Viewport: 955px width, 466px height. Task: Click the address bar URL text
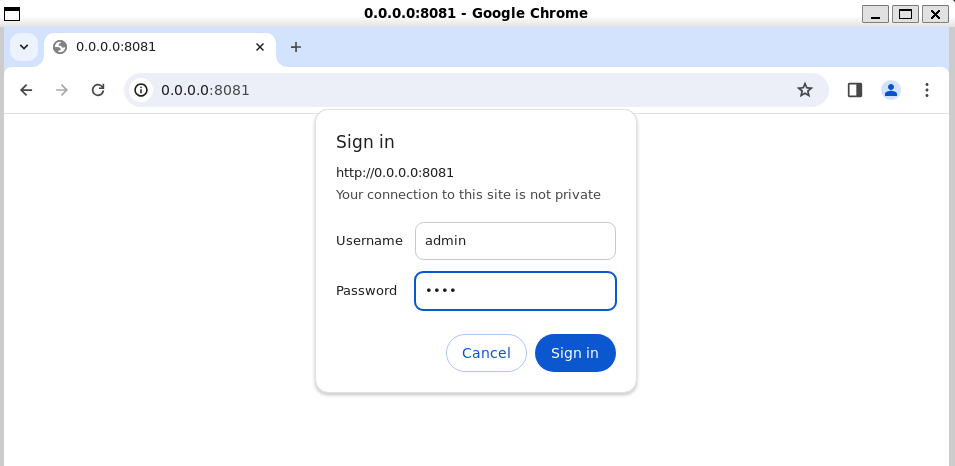coord(205,90)
